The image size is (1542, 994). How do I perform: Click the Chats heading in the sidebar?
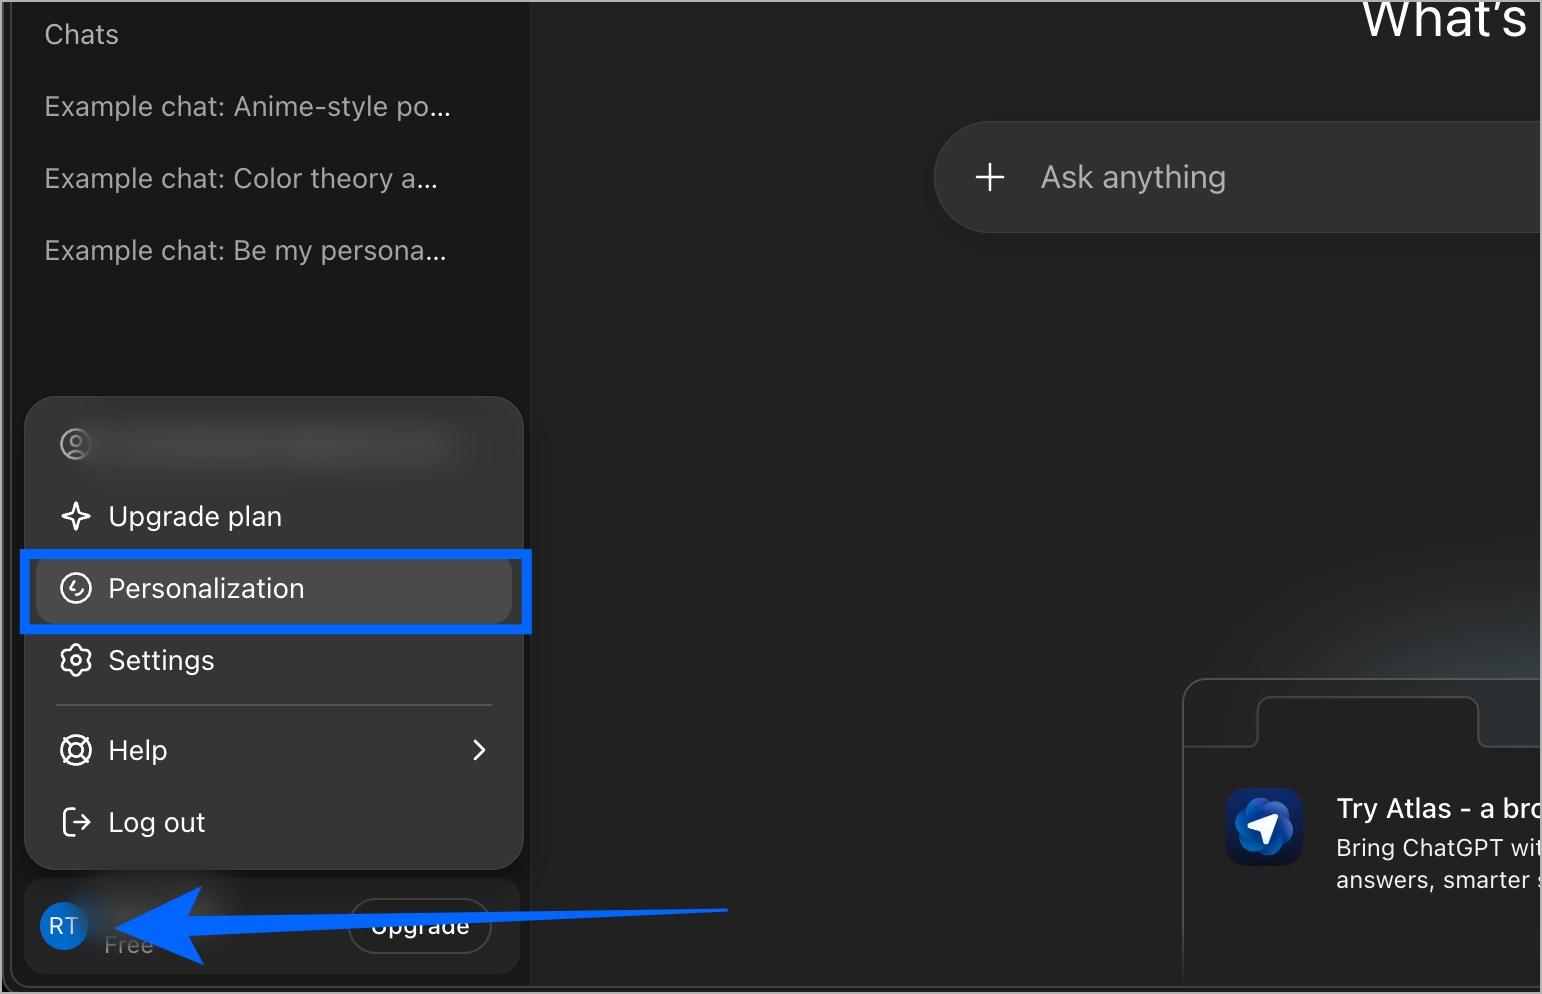(x=80, y=34)
